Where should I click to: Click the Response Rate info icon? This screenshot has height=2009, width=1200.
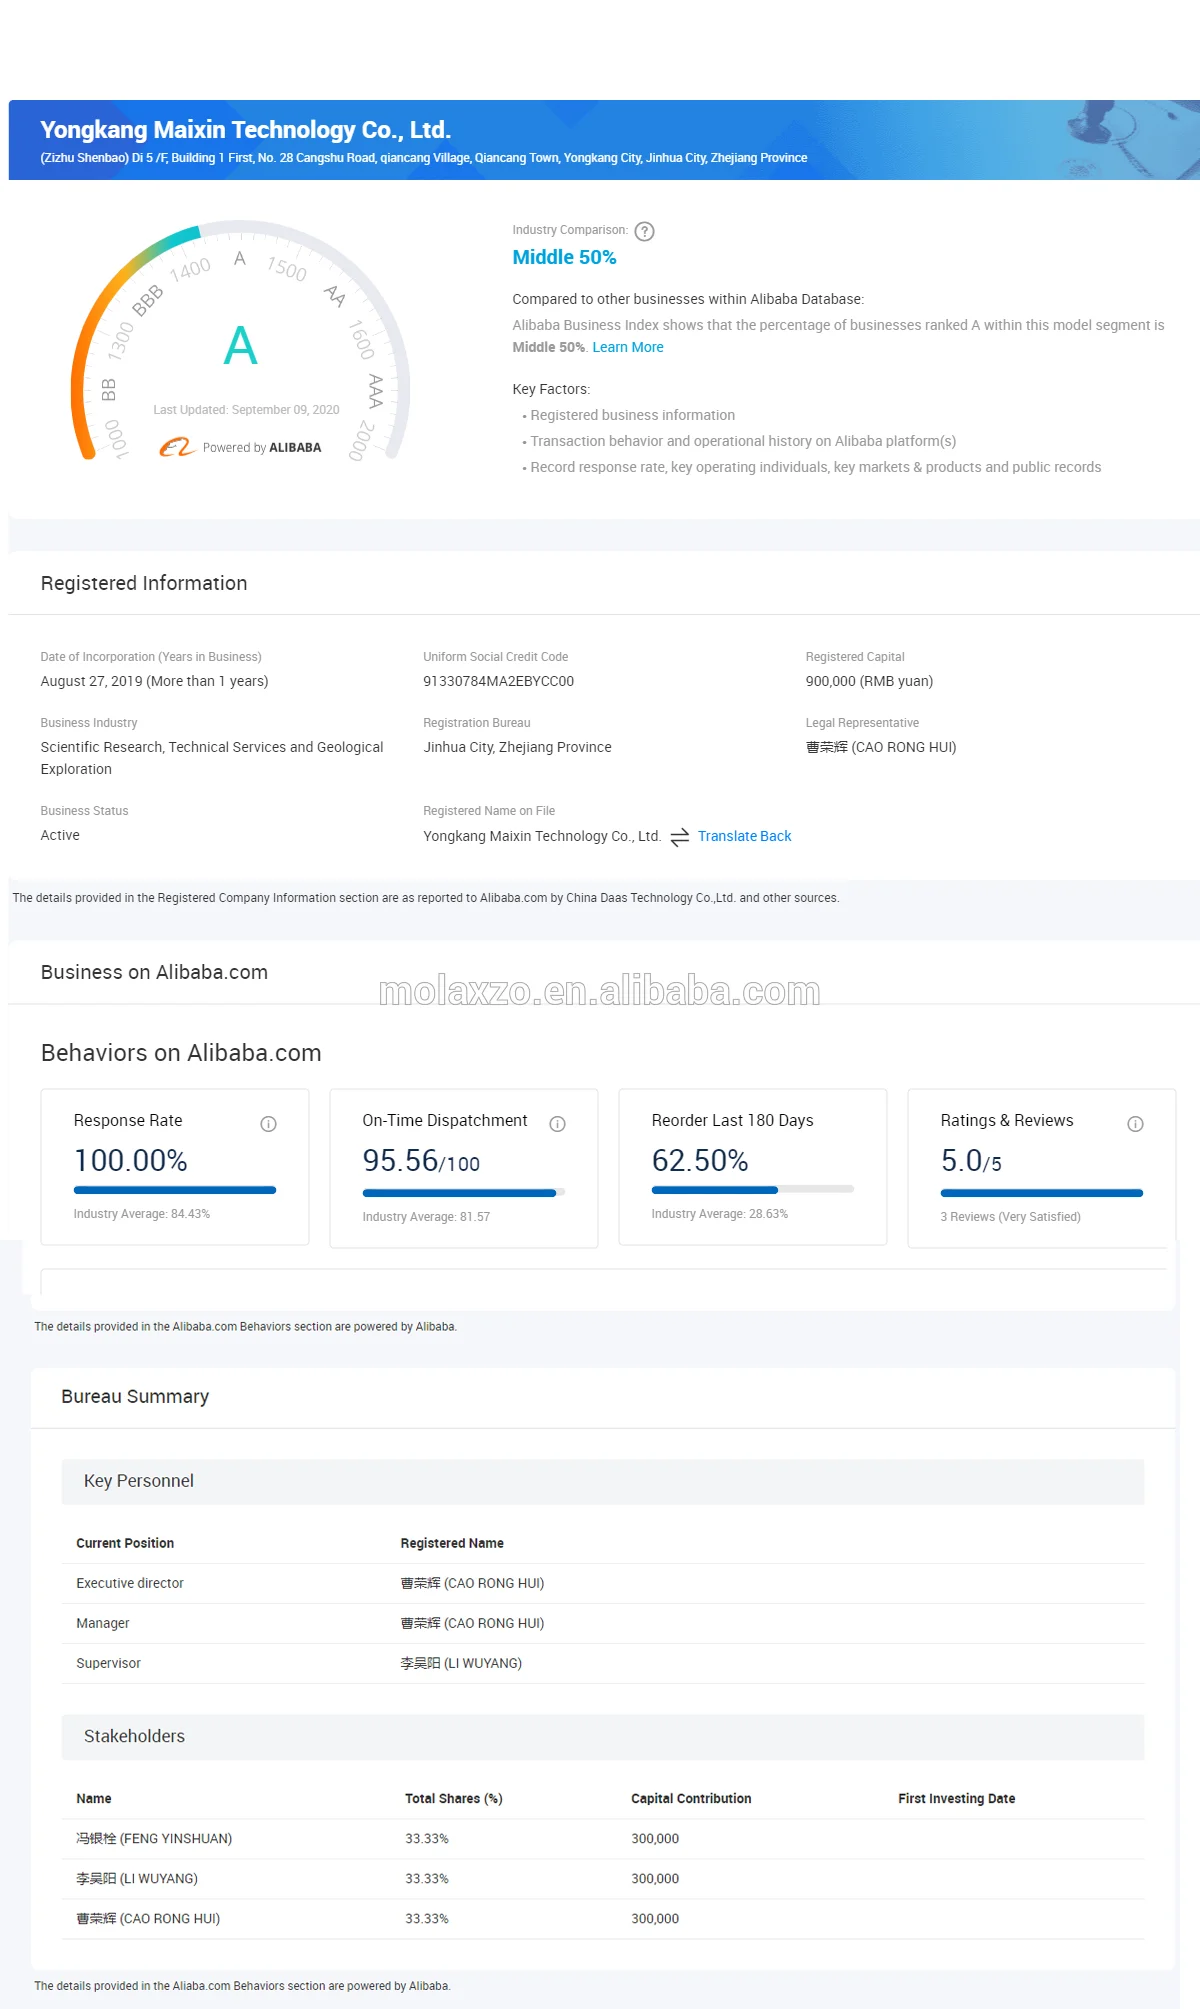tap(268, 1124)
